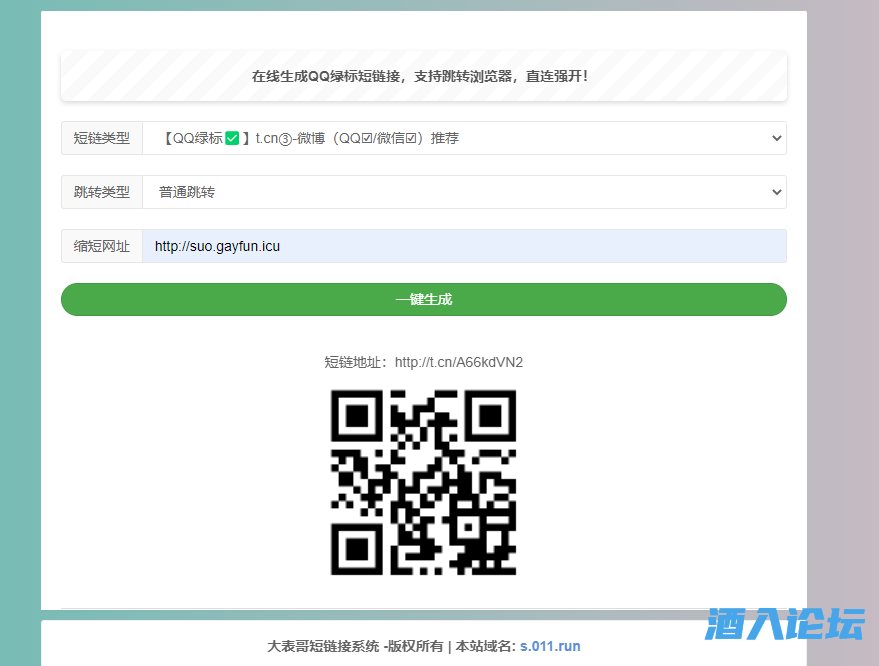Click the arrow on the t.cn select box
879x666 pixels.
point(777,139)
